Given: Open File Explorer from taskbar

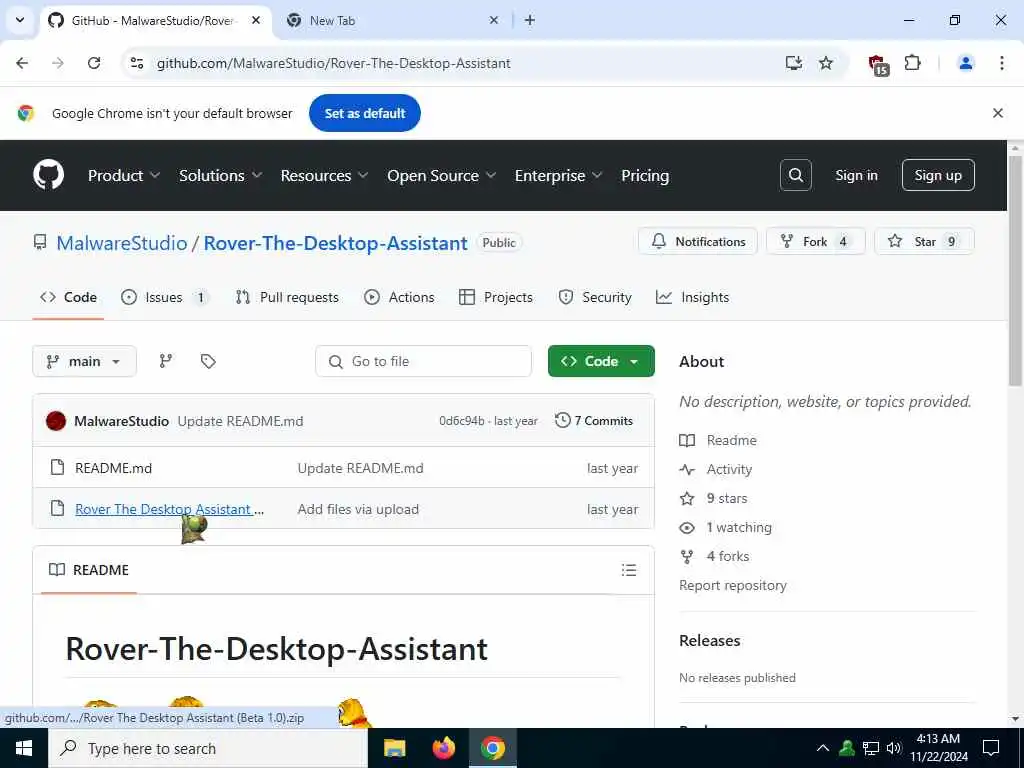Looking at the screenshot, I should [394, 748].
